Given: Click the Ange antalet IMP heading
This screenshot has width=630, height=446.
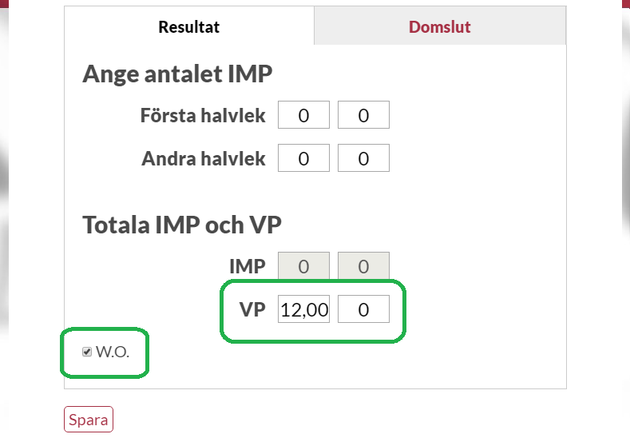Looking at the screenshot, I should (x=177, y=74).
